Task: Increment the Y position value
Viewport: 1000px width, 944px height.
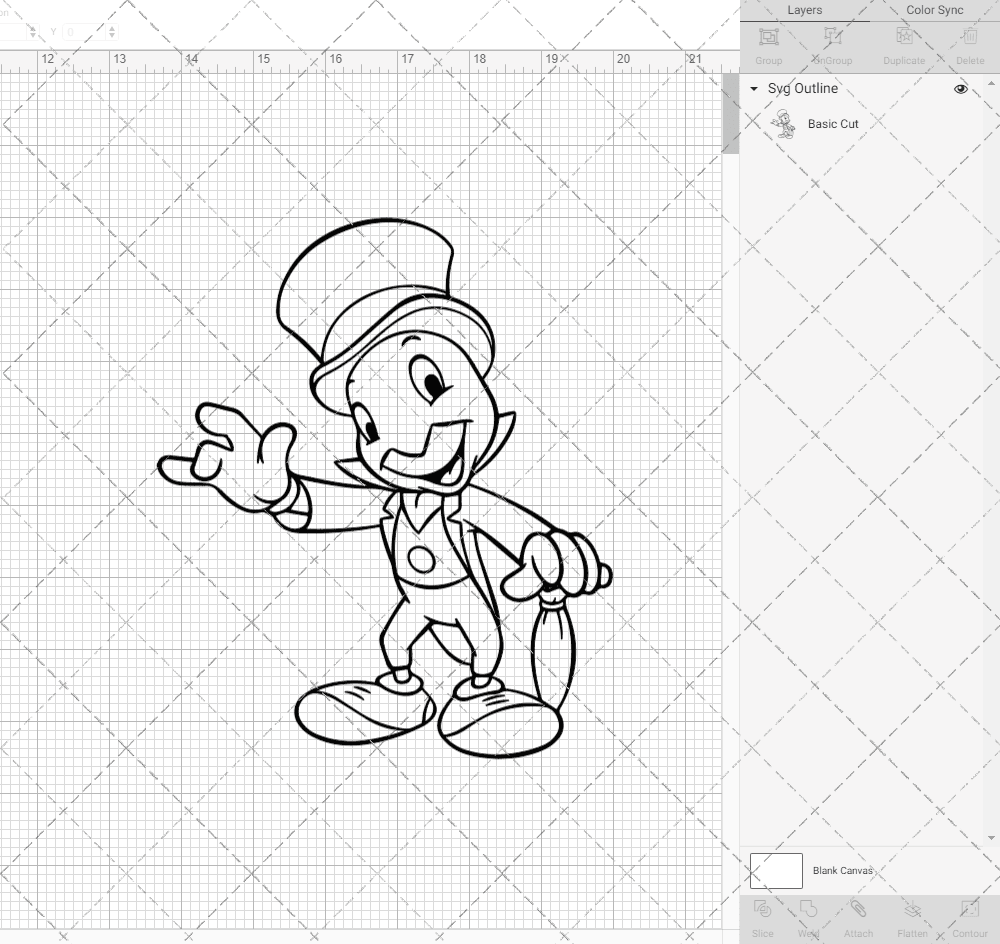Action: [111, 28]
